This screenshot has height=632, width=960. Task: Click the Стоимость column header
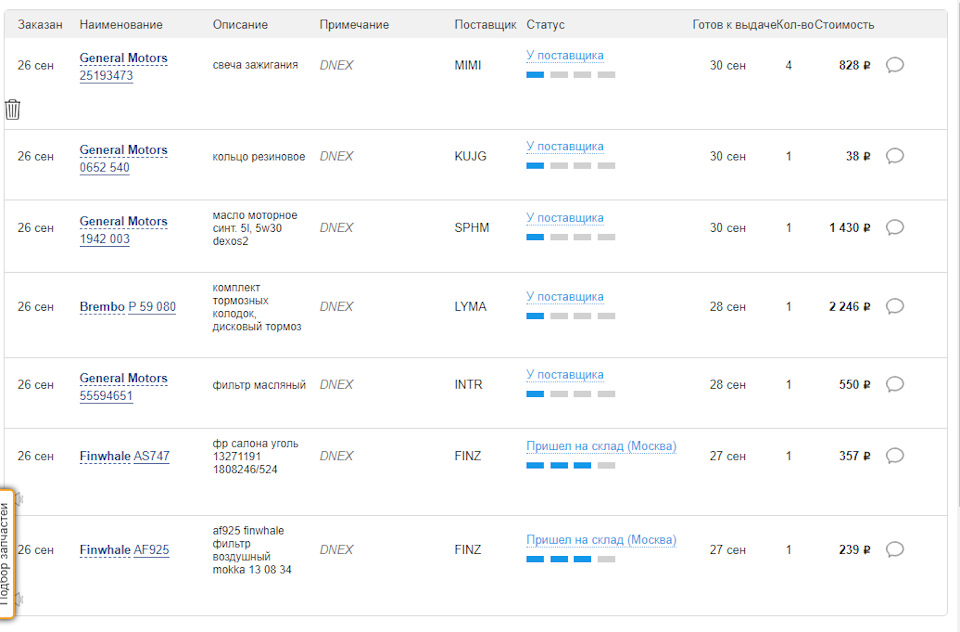click(x=844, y=25)
